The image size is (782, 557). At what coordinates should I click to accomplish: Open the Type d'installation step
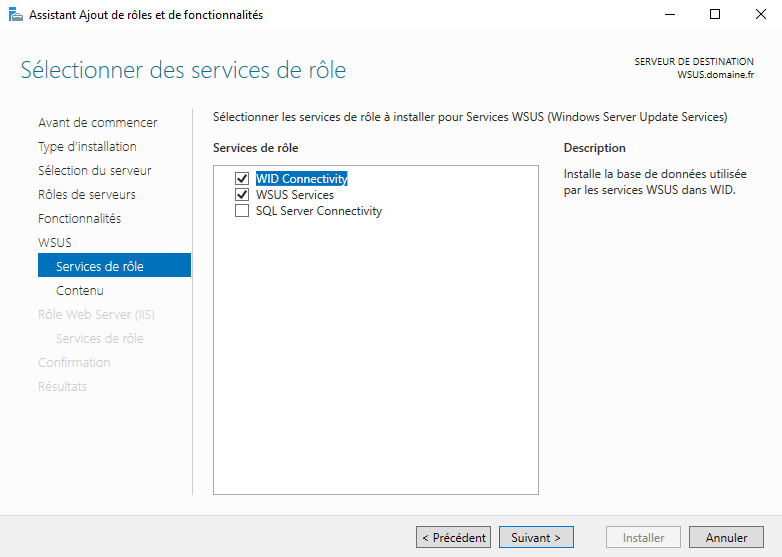click(x=87, y=147)
